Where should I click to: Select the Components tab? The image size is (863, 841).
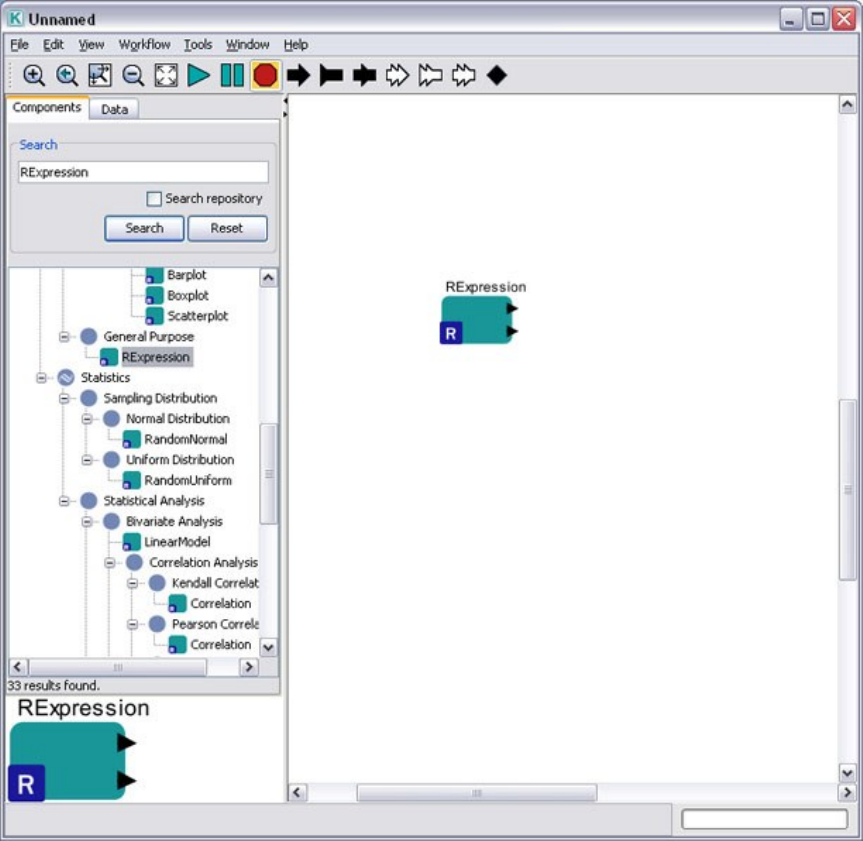pyautogui.click(x=47, y=107)
